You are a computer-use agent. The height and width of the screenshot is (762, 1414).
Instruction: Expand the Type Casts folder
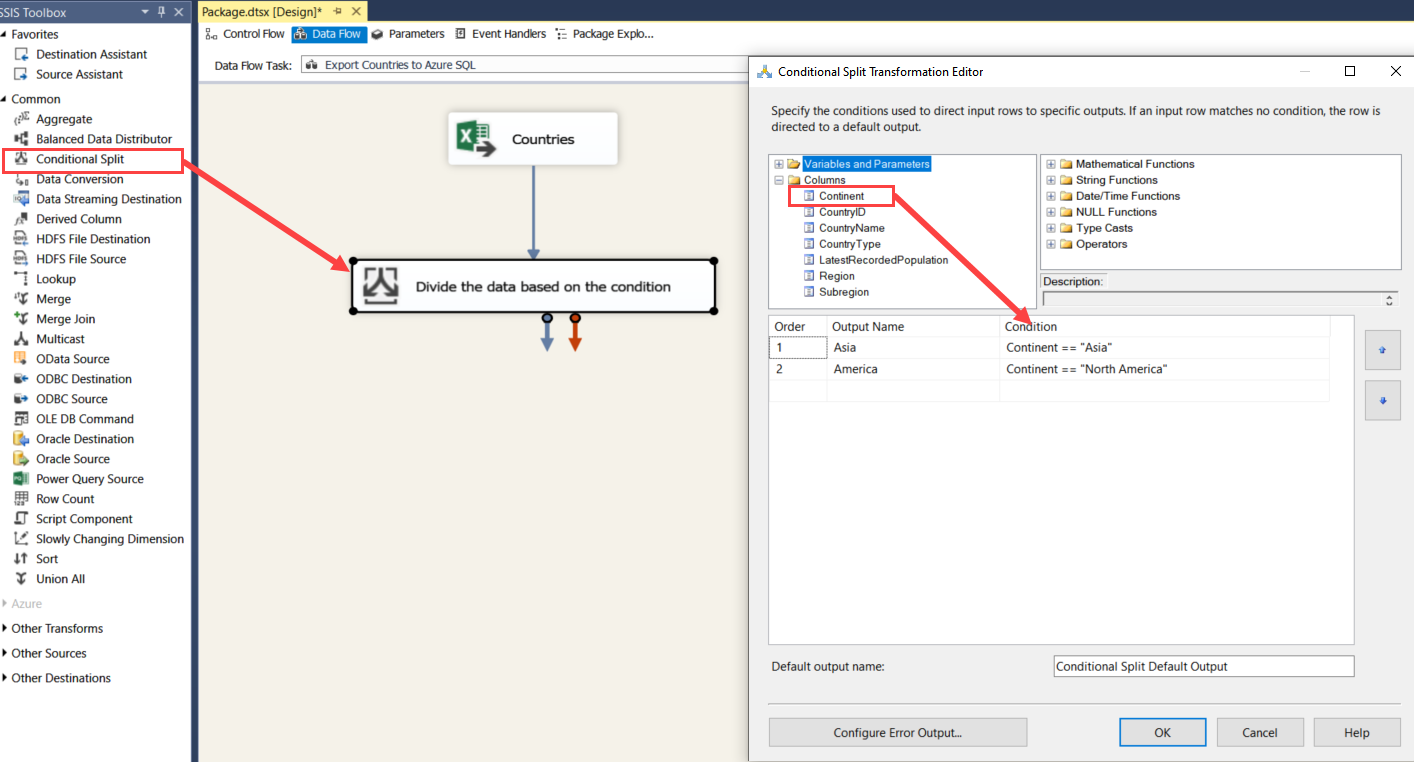(x=1051, y=228)
